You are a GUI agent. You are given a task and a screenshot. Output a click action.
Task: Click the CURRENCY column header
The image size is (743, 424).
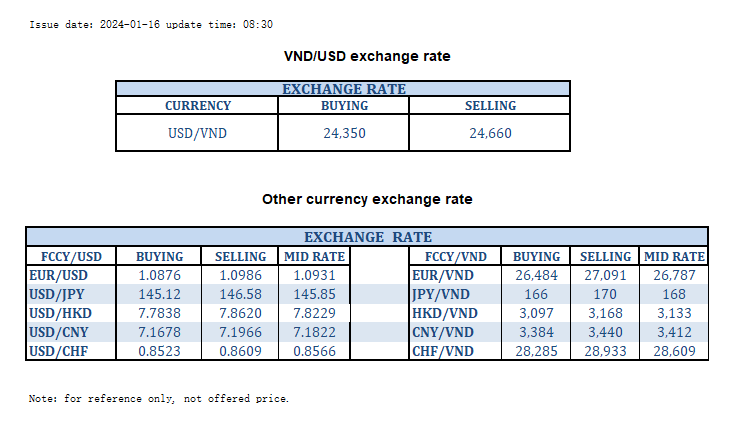point(197,106)
